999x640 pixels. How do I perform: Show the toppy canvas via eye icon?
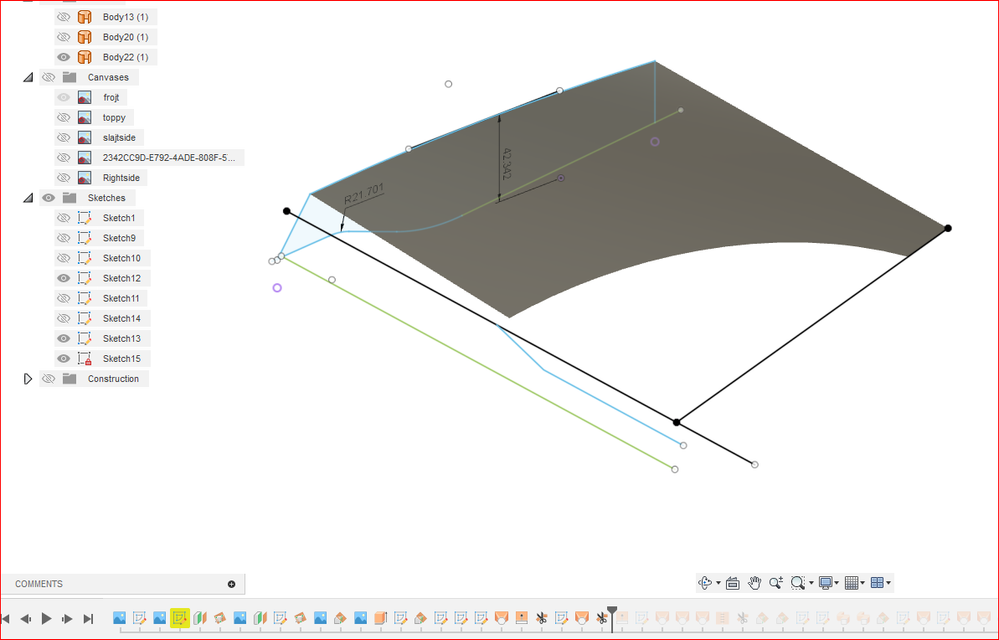click(x=63, y=118)
